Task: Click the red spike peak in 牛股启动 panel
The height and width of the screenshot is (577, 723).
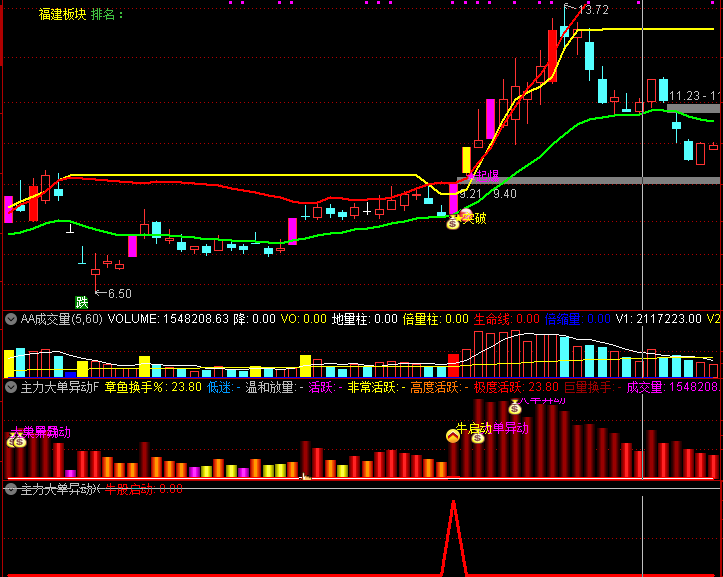Action: tap(453, 502)
